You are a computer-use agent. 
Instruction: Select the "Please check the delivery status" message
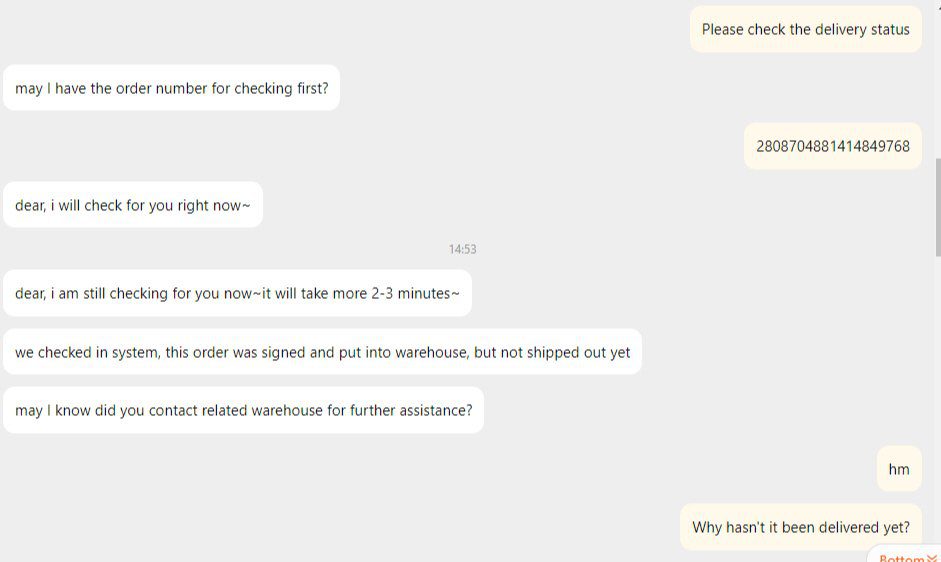(805, 29)
